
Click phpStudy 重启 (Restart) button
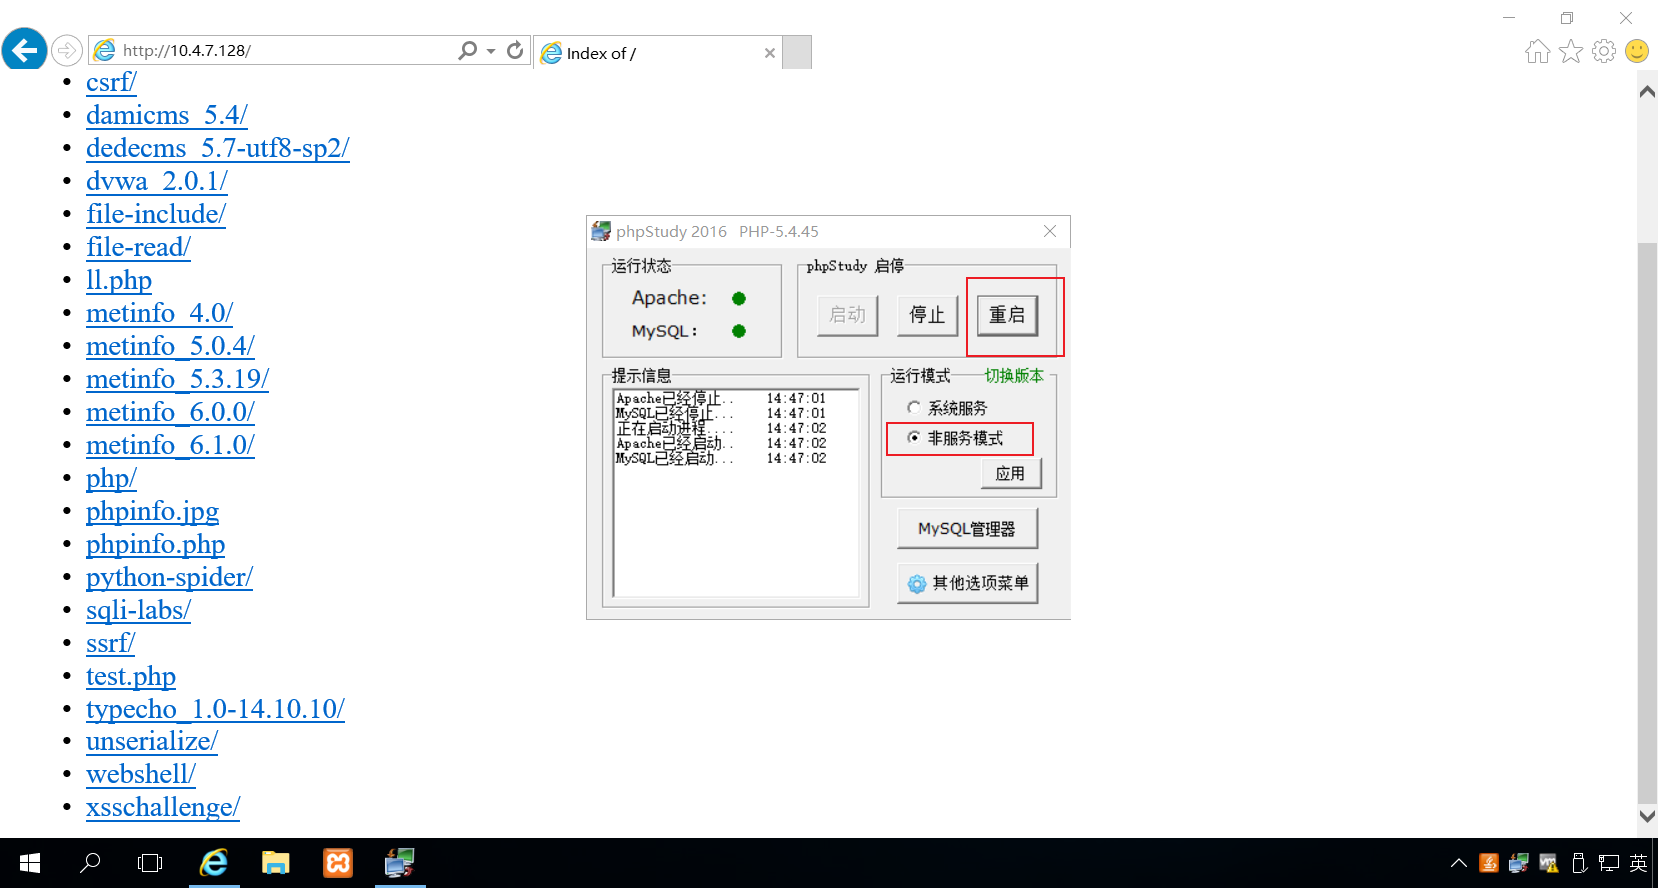(x=1007, y=315)
